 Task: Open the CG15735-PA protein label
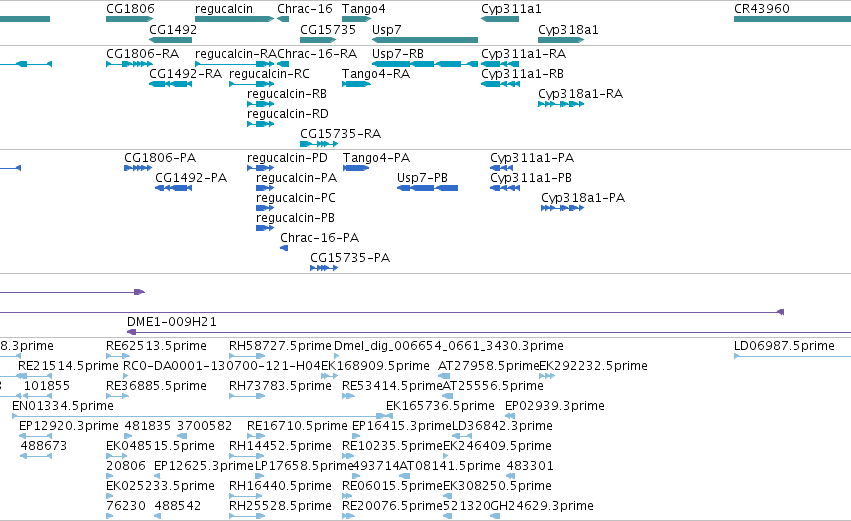point(350,258)
